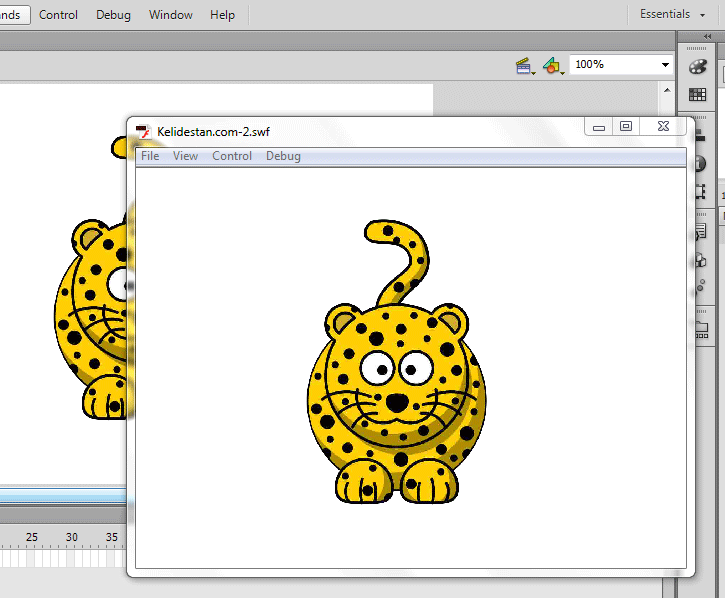Open the View menu in SWF window
The width and height of the screenshot is (725, 598).
[185, 156]
